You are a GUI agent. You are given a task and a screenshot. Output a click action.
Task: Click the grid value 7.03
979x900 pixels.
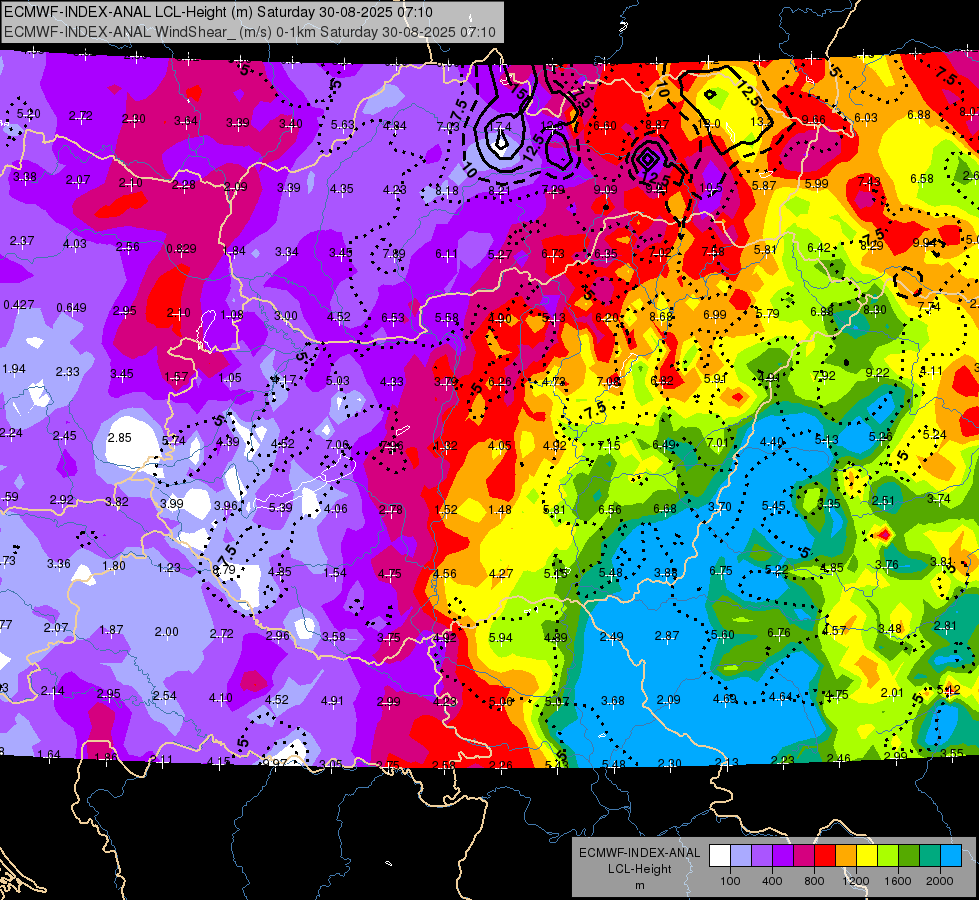448,127
